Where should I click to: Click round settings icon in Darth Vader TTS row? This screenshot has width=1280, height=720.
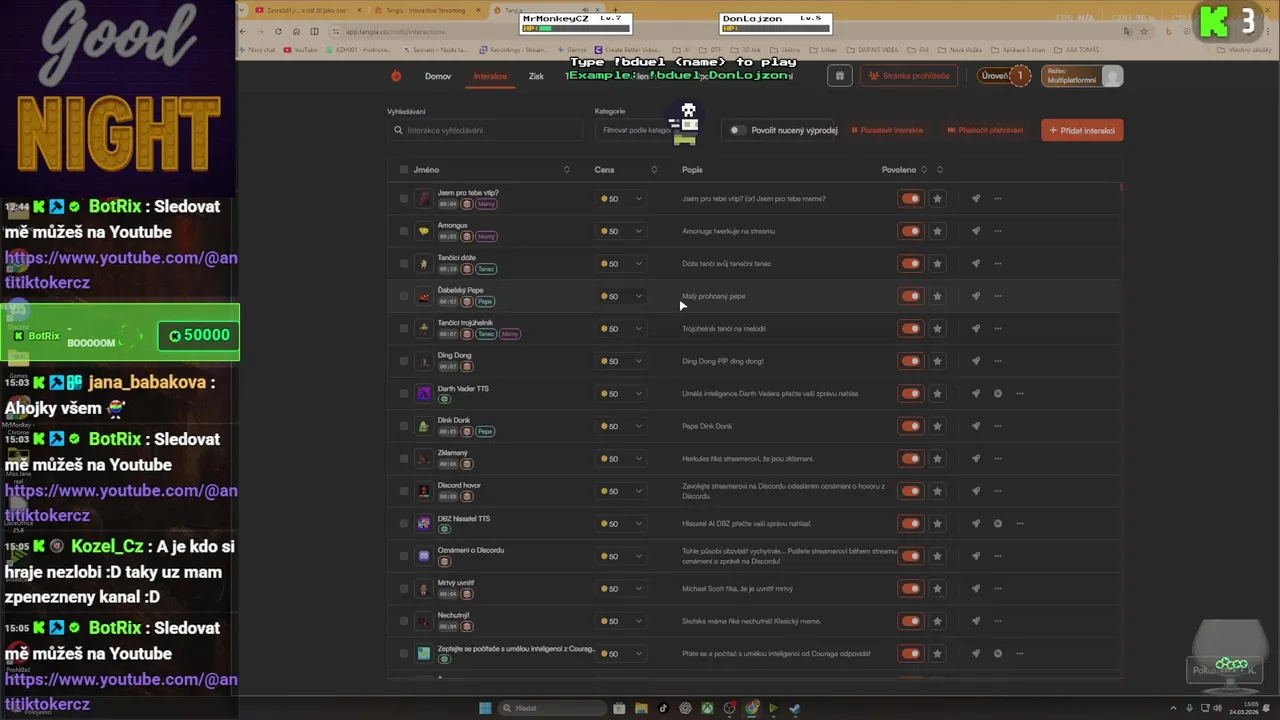click(x=998, y=394)
